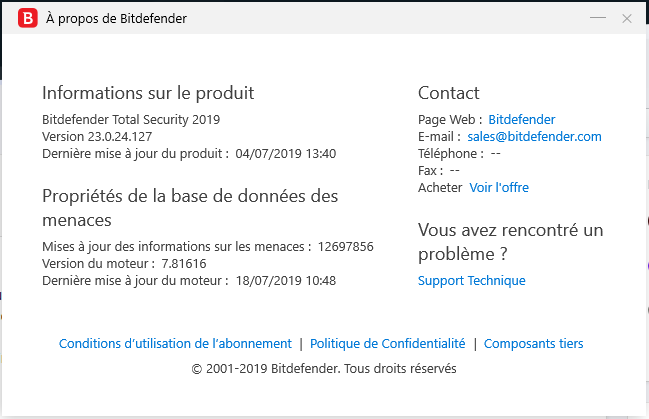Open the Support Technique link
Viewport: 649px width, 419px height.
pos(471,281)
